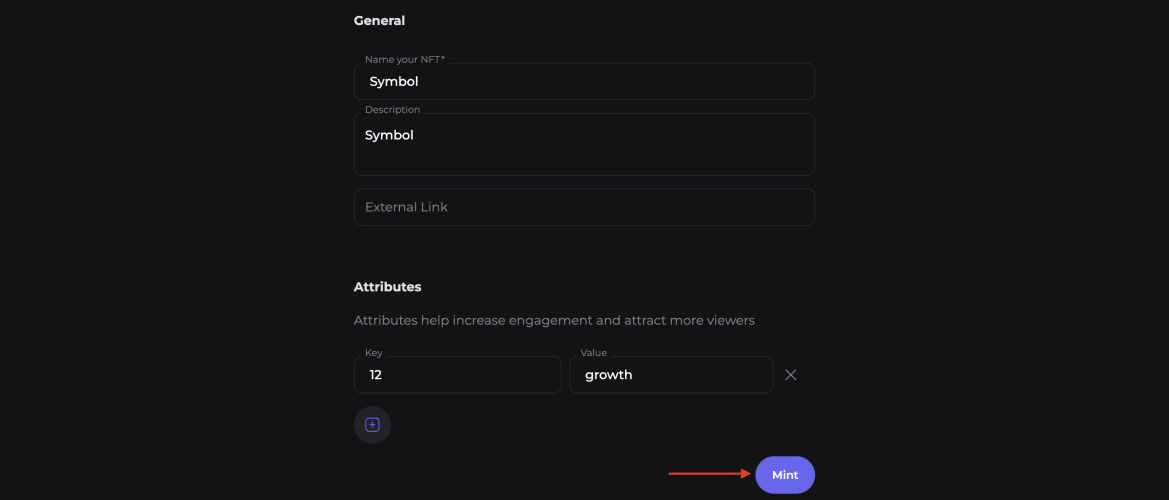Click the word Symbol in Description box
Image resolution: width=1169 pixels, height=500 pixels.
tap(388, 136)
